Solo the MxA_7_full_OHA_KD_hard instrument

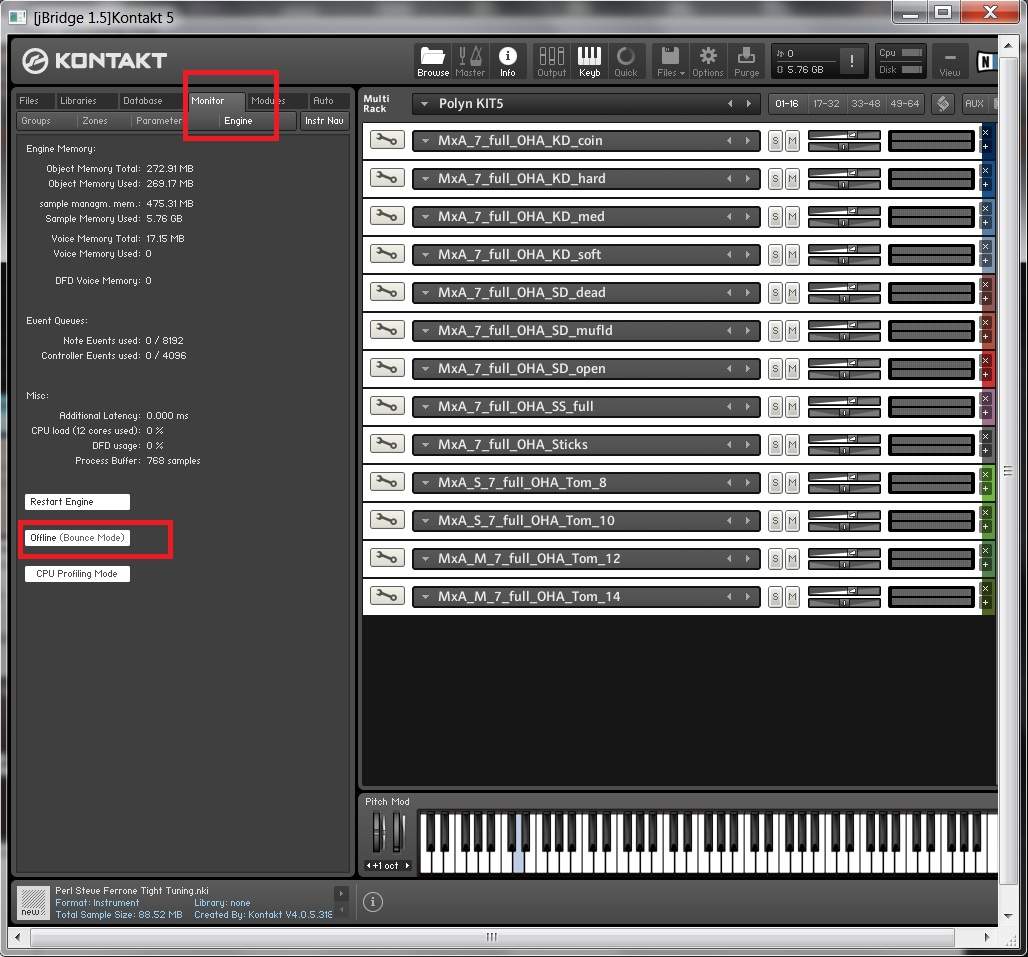[775, 179]
